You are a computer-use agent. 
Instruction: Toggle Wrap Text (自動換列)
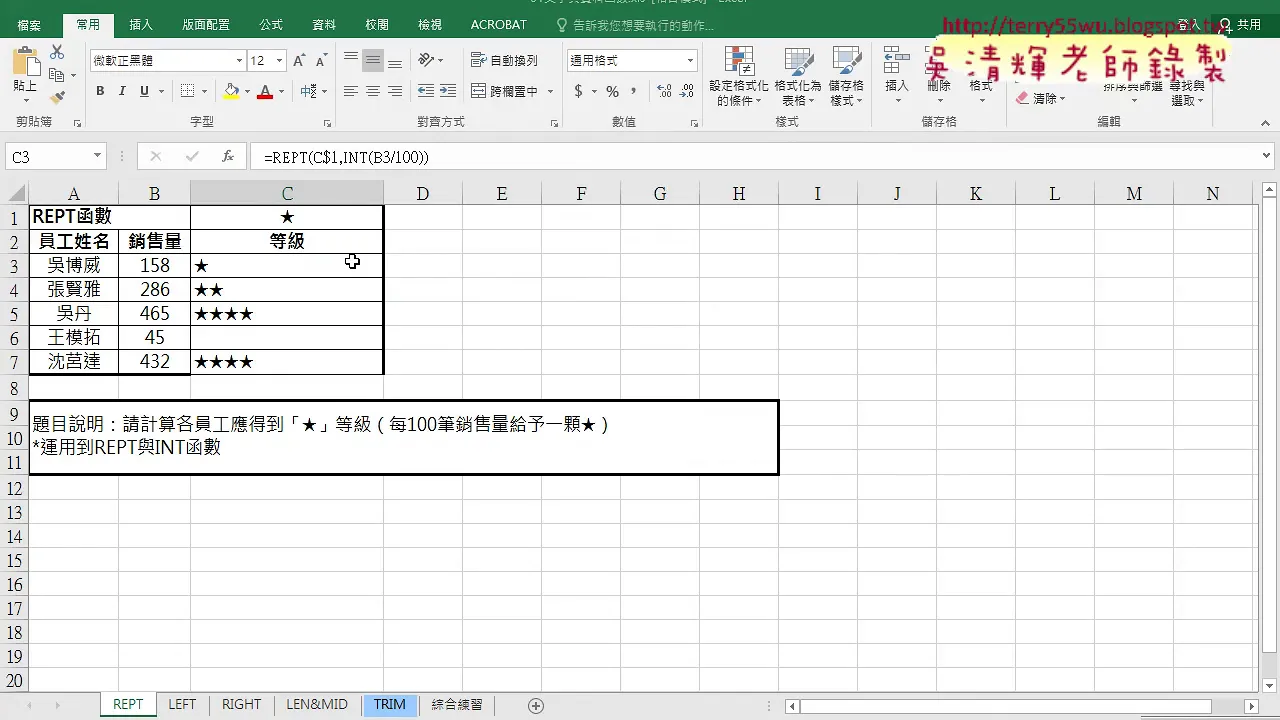[x=505, y=61]
